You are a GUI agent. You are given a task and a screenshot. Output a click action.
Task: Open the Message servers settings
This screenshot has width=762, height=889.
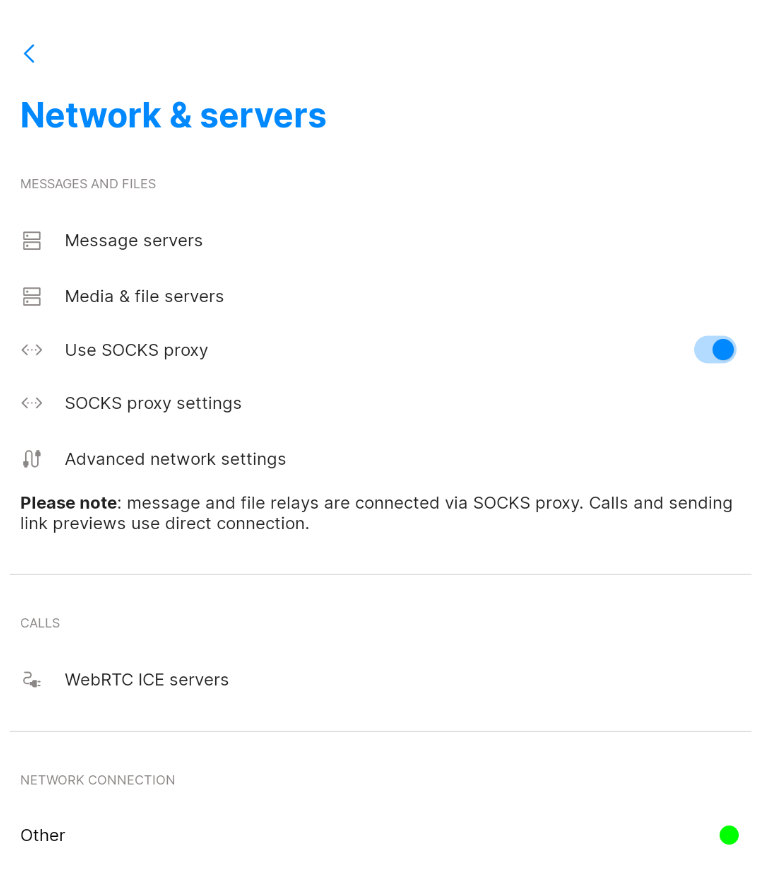pyautogui.click(x=134, y=240)
